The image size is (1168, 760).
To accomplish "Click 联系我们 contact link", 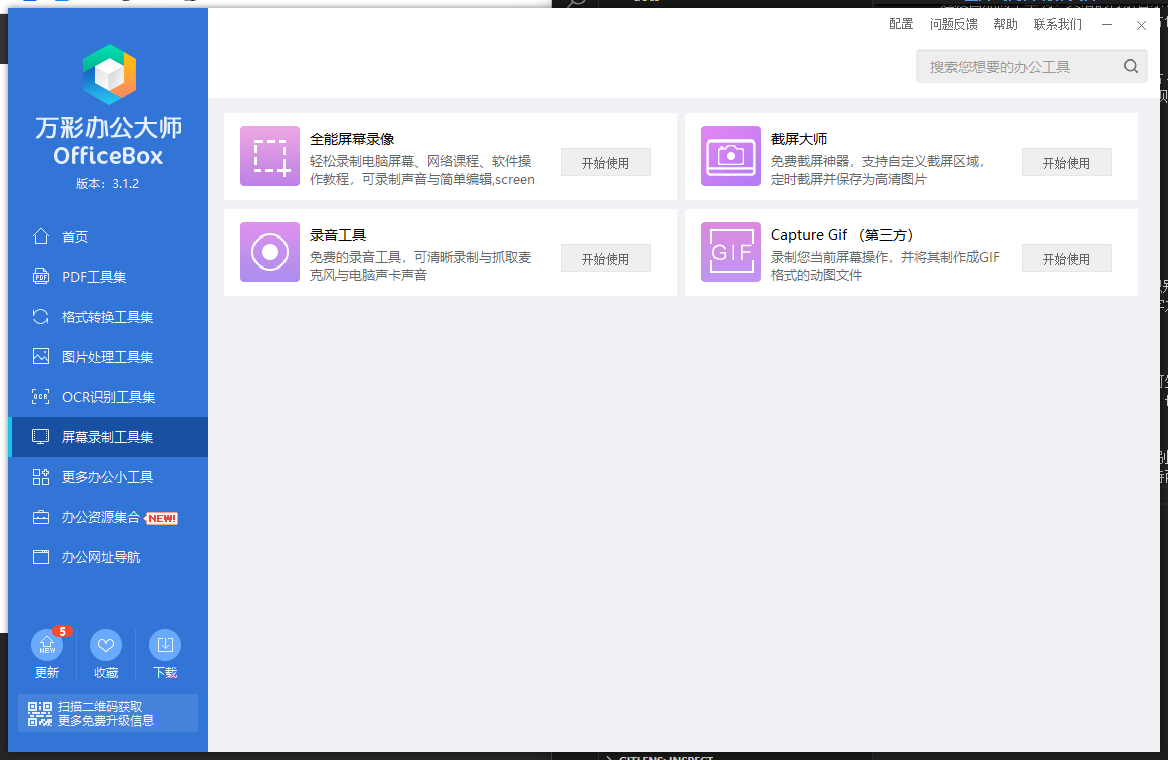I will pos(1058,24).
